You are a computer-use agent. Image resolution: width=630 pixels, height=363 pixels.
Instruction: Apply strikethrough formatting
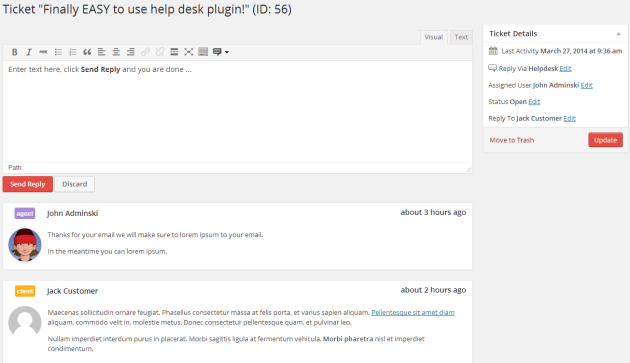click(x=43, y=52)
